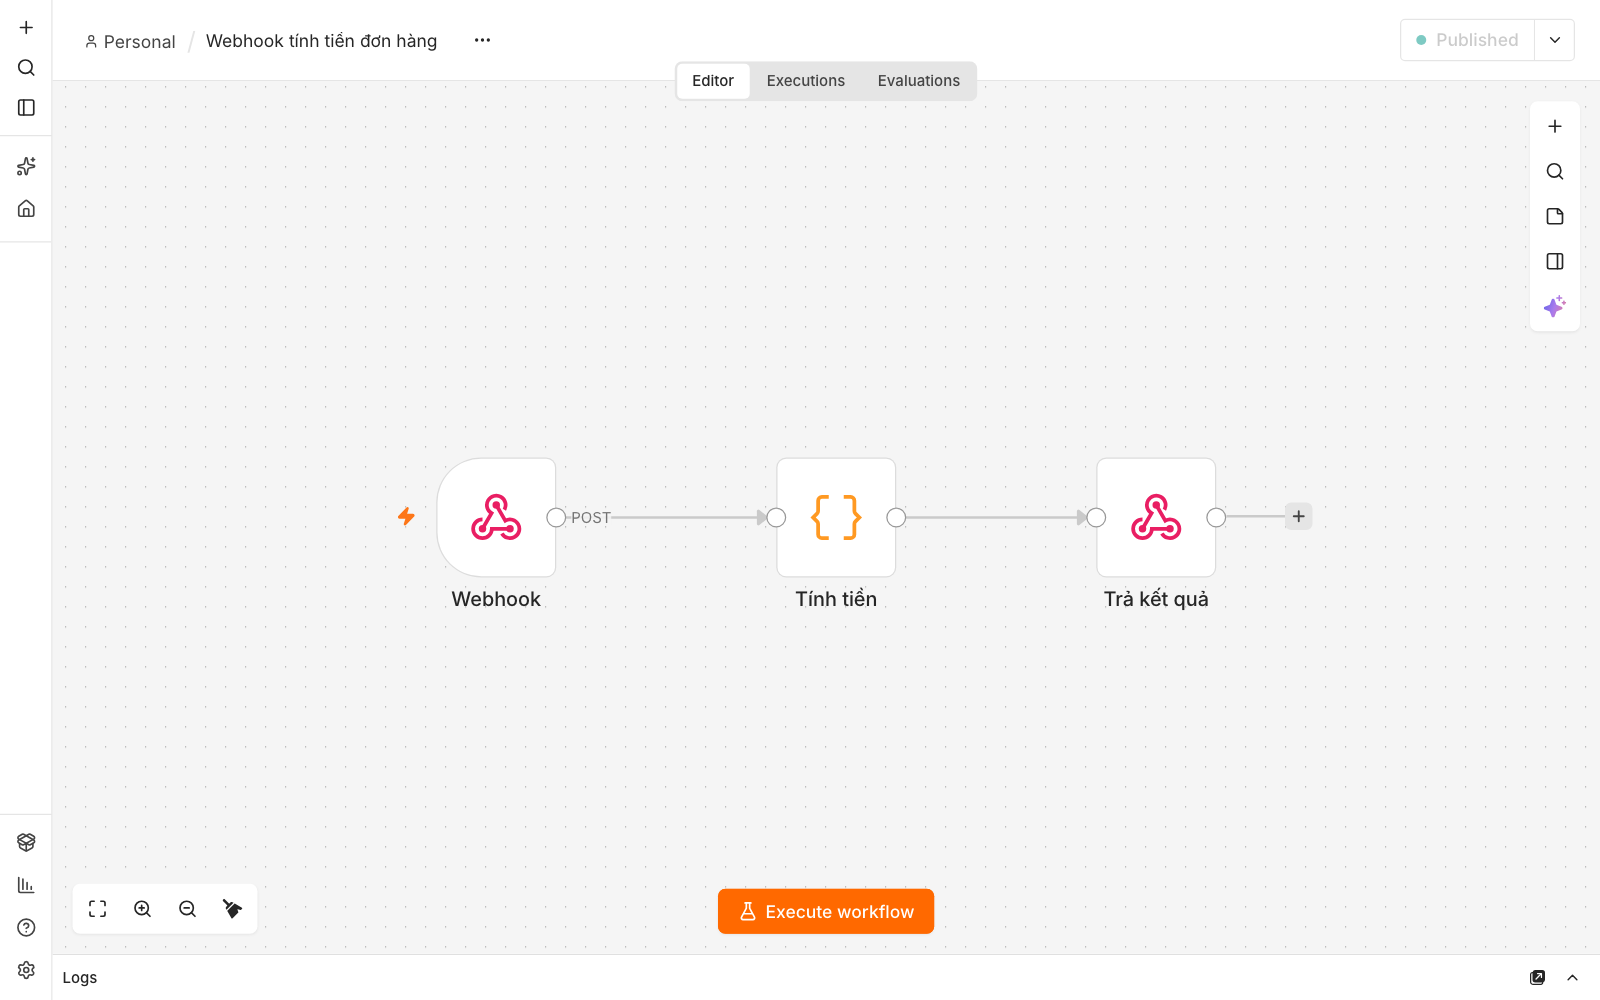Open the workflow options ellipsis menu
Image resolution: width=1600 pixels, height=1000 pixels.
[x=482, y=41]
